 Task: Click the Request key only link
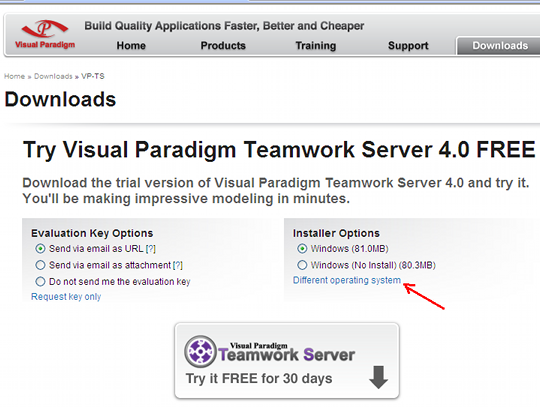pyautogui.click(x=66, y=296)
